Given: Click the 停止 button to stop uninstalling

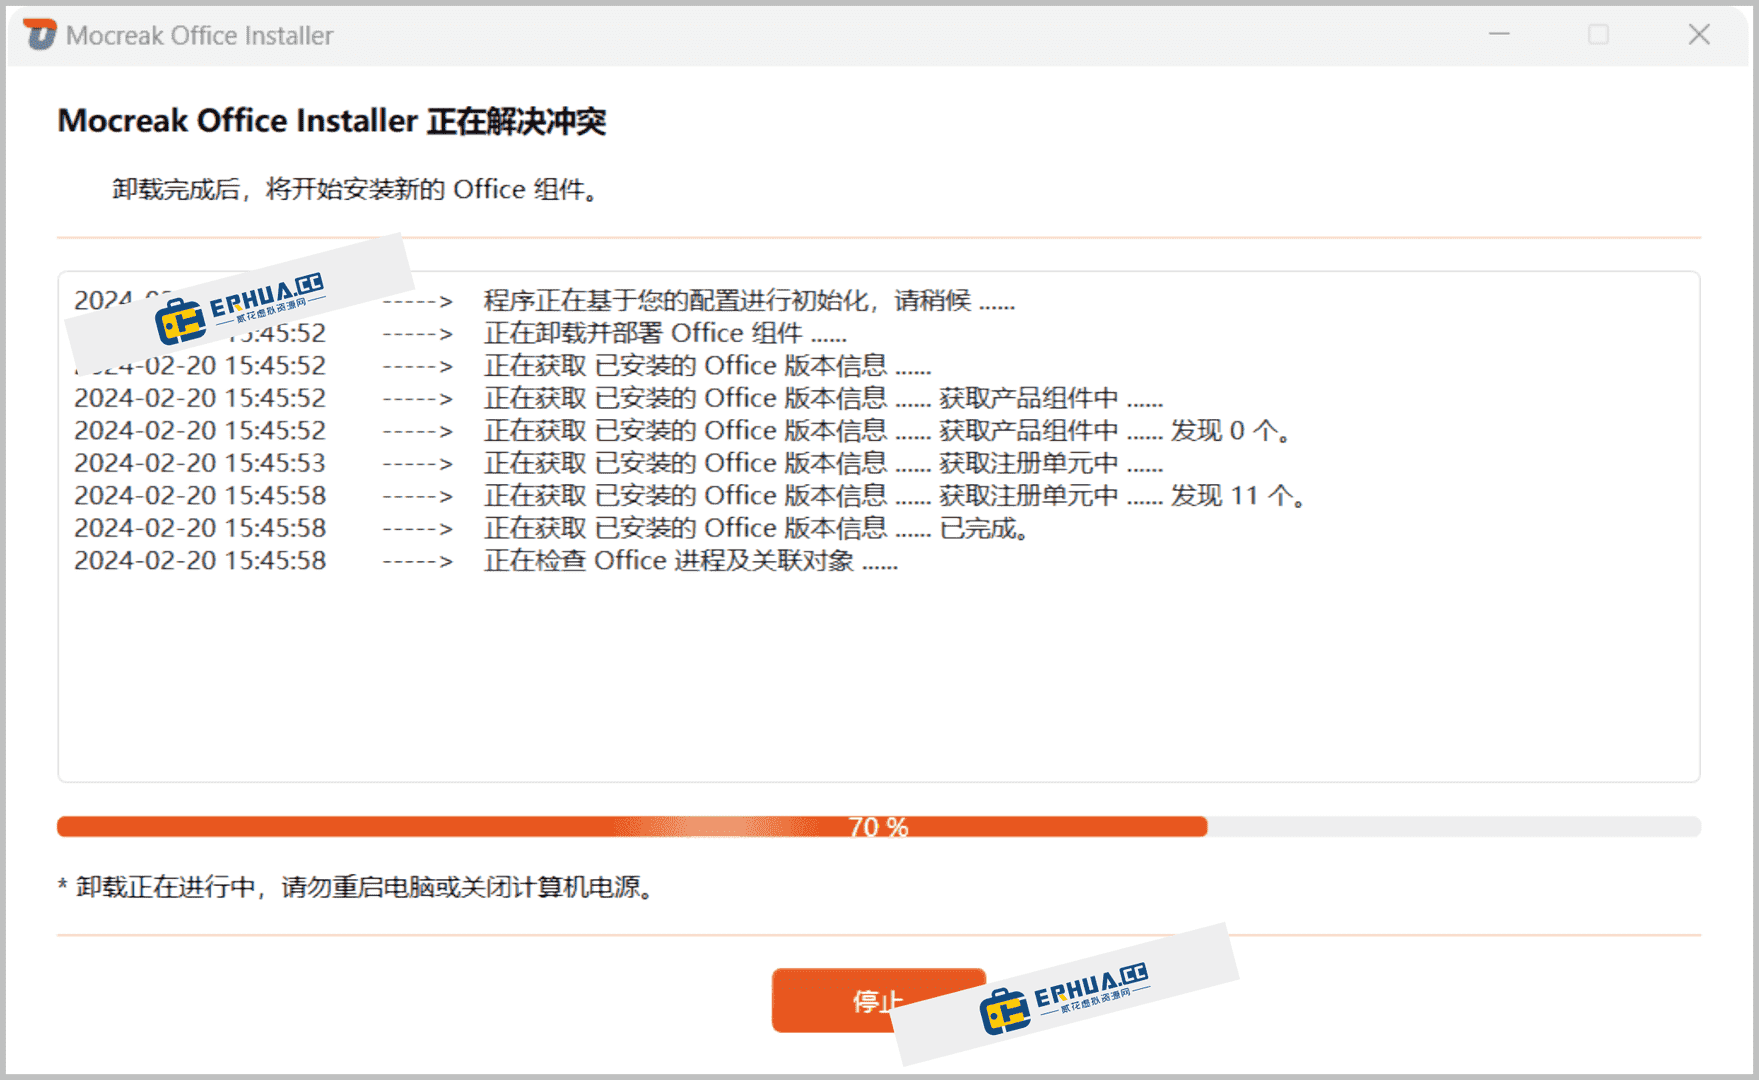Looking at the screenshot, I should pos(878,1000).
